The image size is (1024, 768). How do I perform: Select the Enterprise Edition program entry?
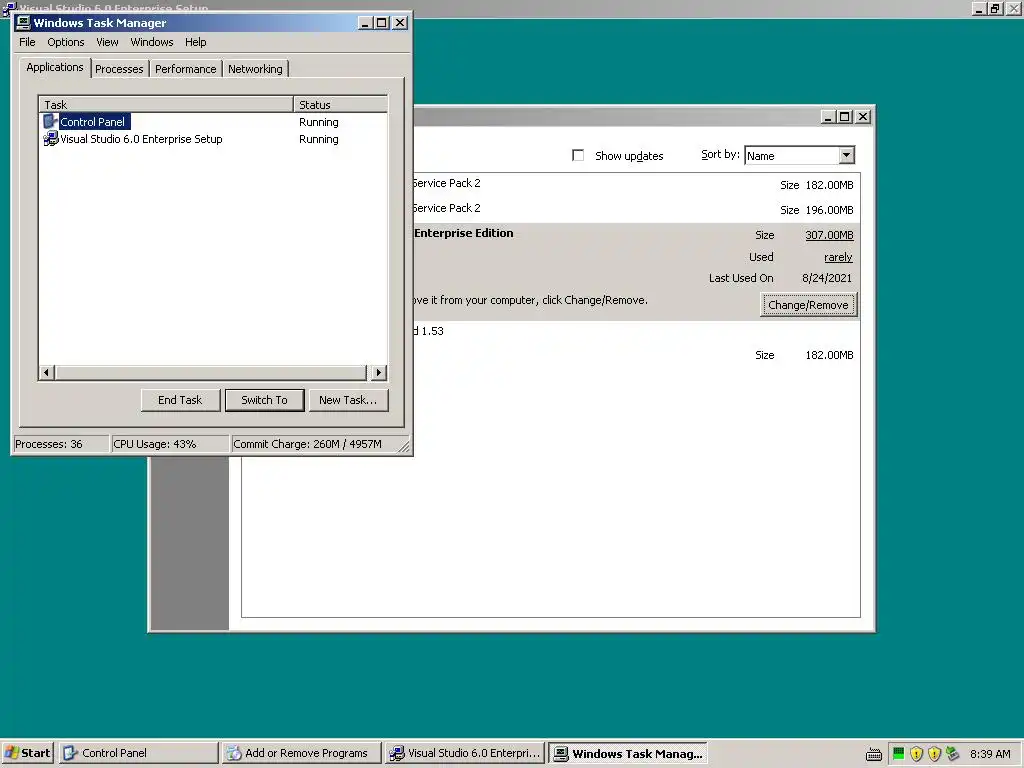[x=636, y=272]
